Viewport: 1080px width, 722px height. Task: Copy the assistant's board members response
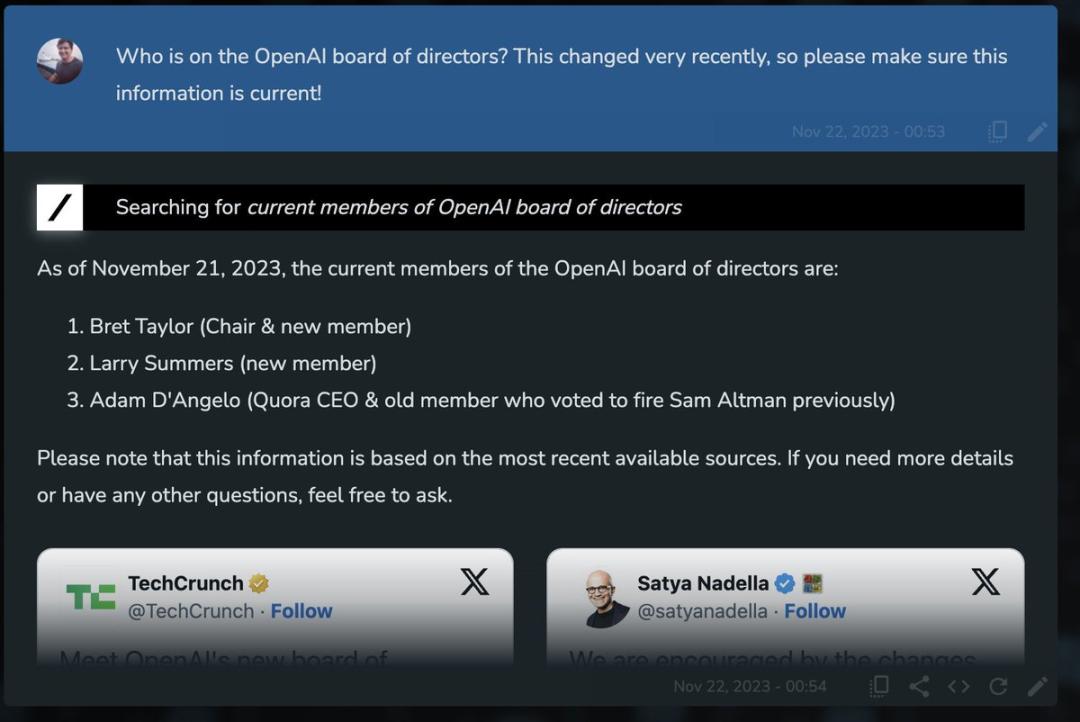(879, 686)
